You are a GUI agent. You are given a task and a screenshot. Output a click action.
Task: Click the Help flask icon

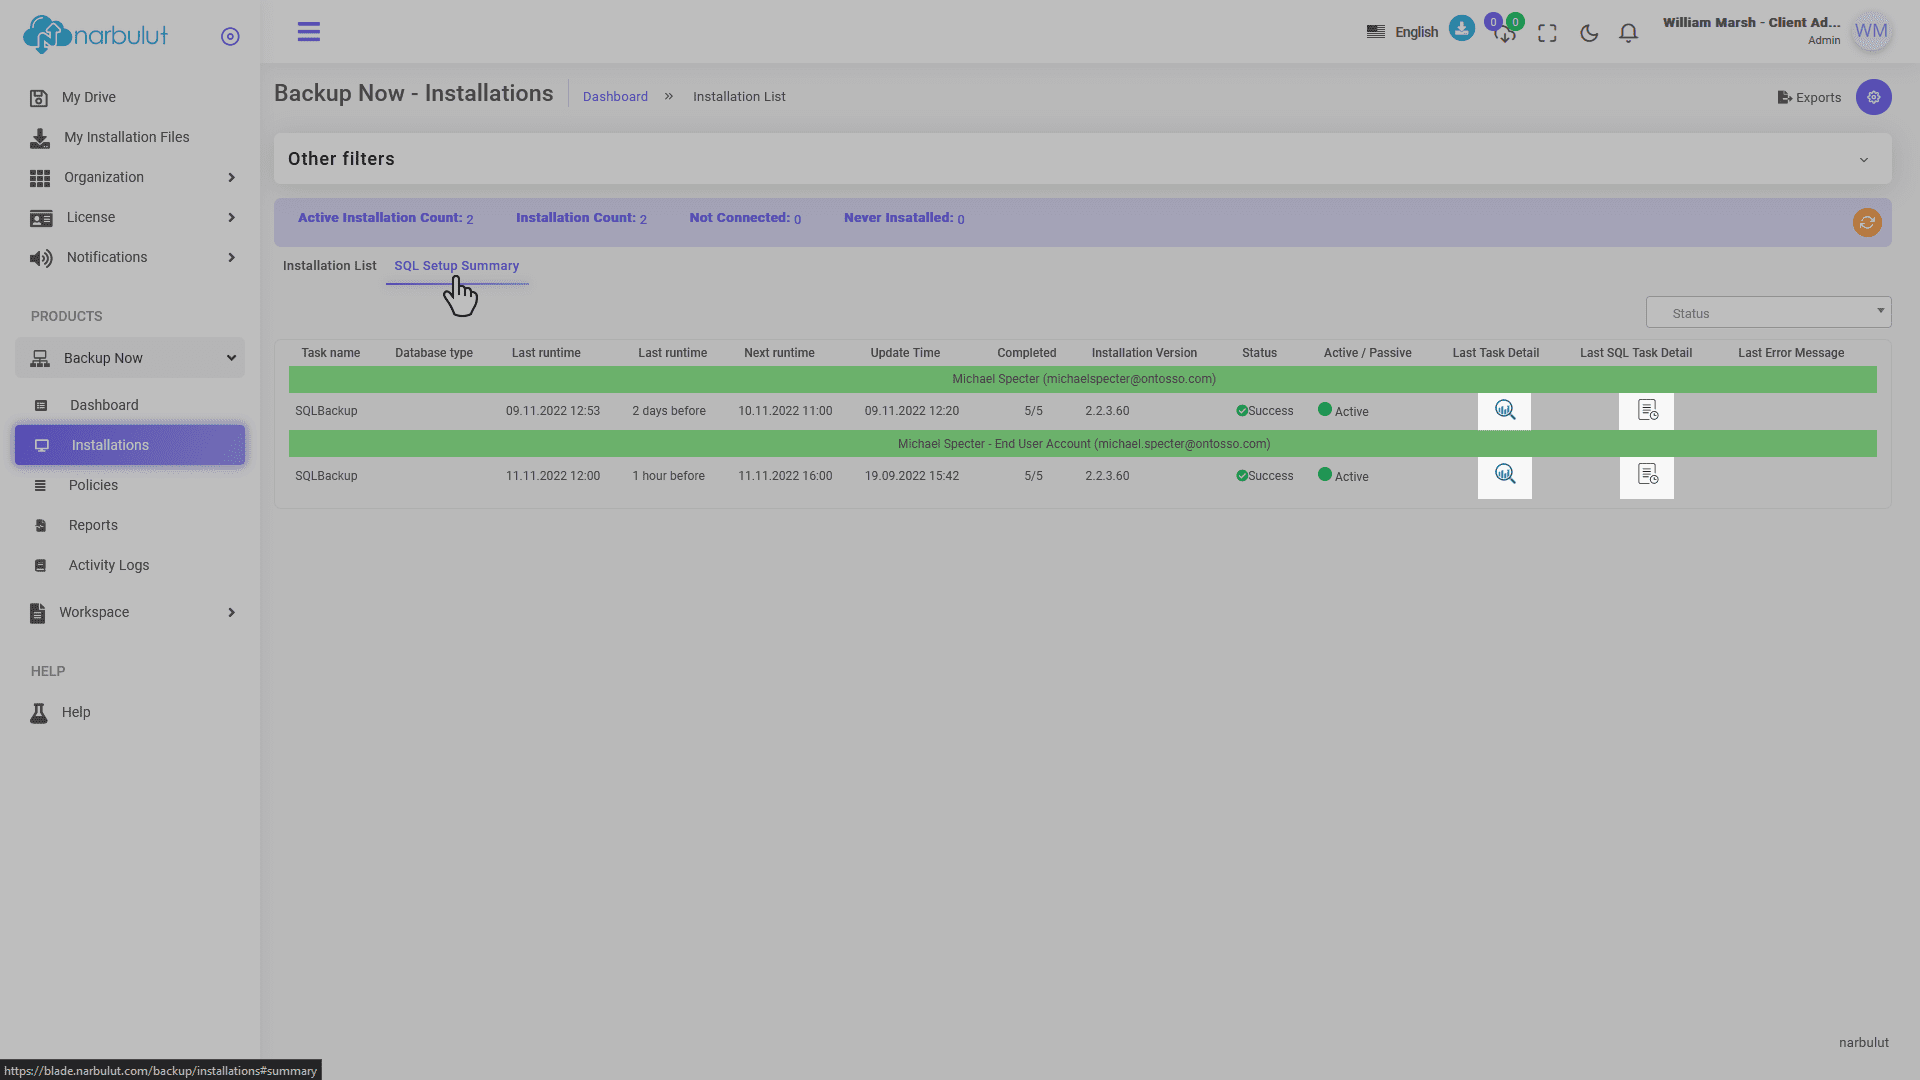pyautogui.click(x=39, y=713)
